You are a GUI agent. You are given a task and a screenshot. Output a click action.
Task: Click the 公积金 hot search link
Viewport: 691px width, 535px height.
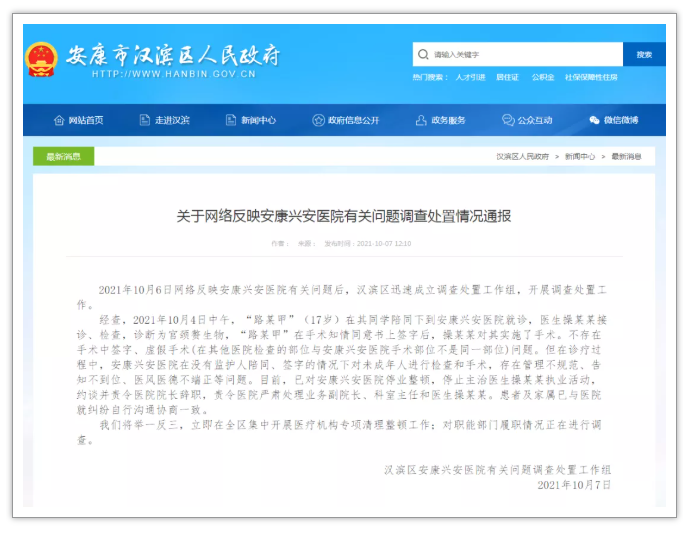coord(542,77)
